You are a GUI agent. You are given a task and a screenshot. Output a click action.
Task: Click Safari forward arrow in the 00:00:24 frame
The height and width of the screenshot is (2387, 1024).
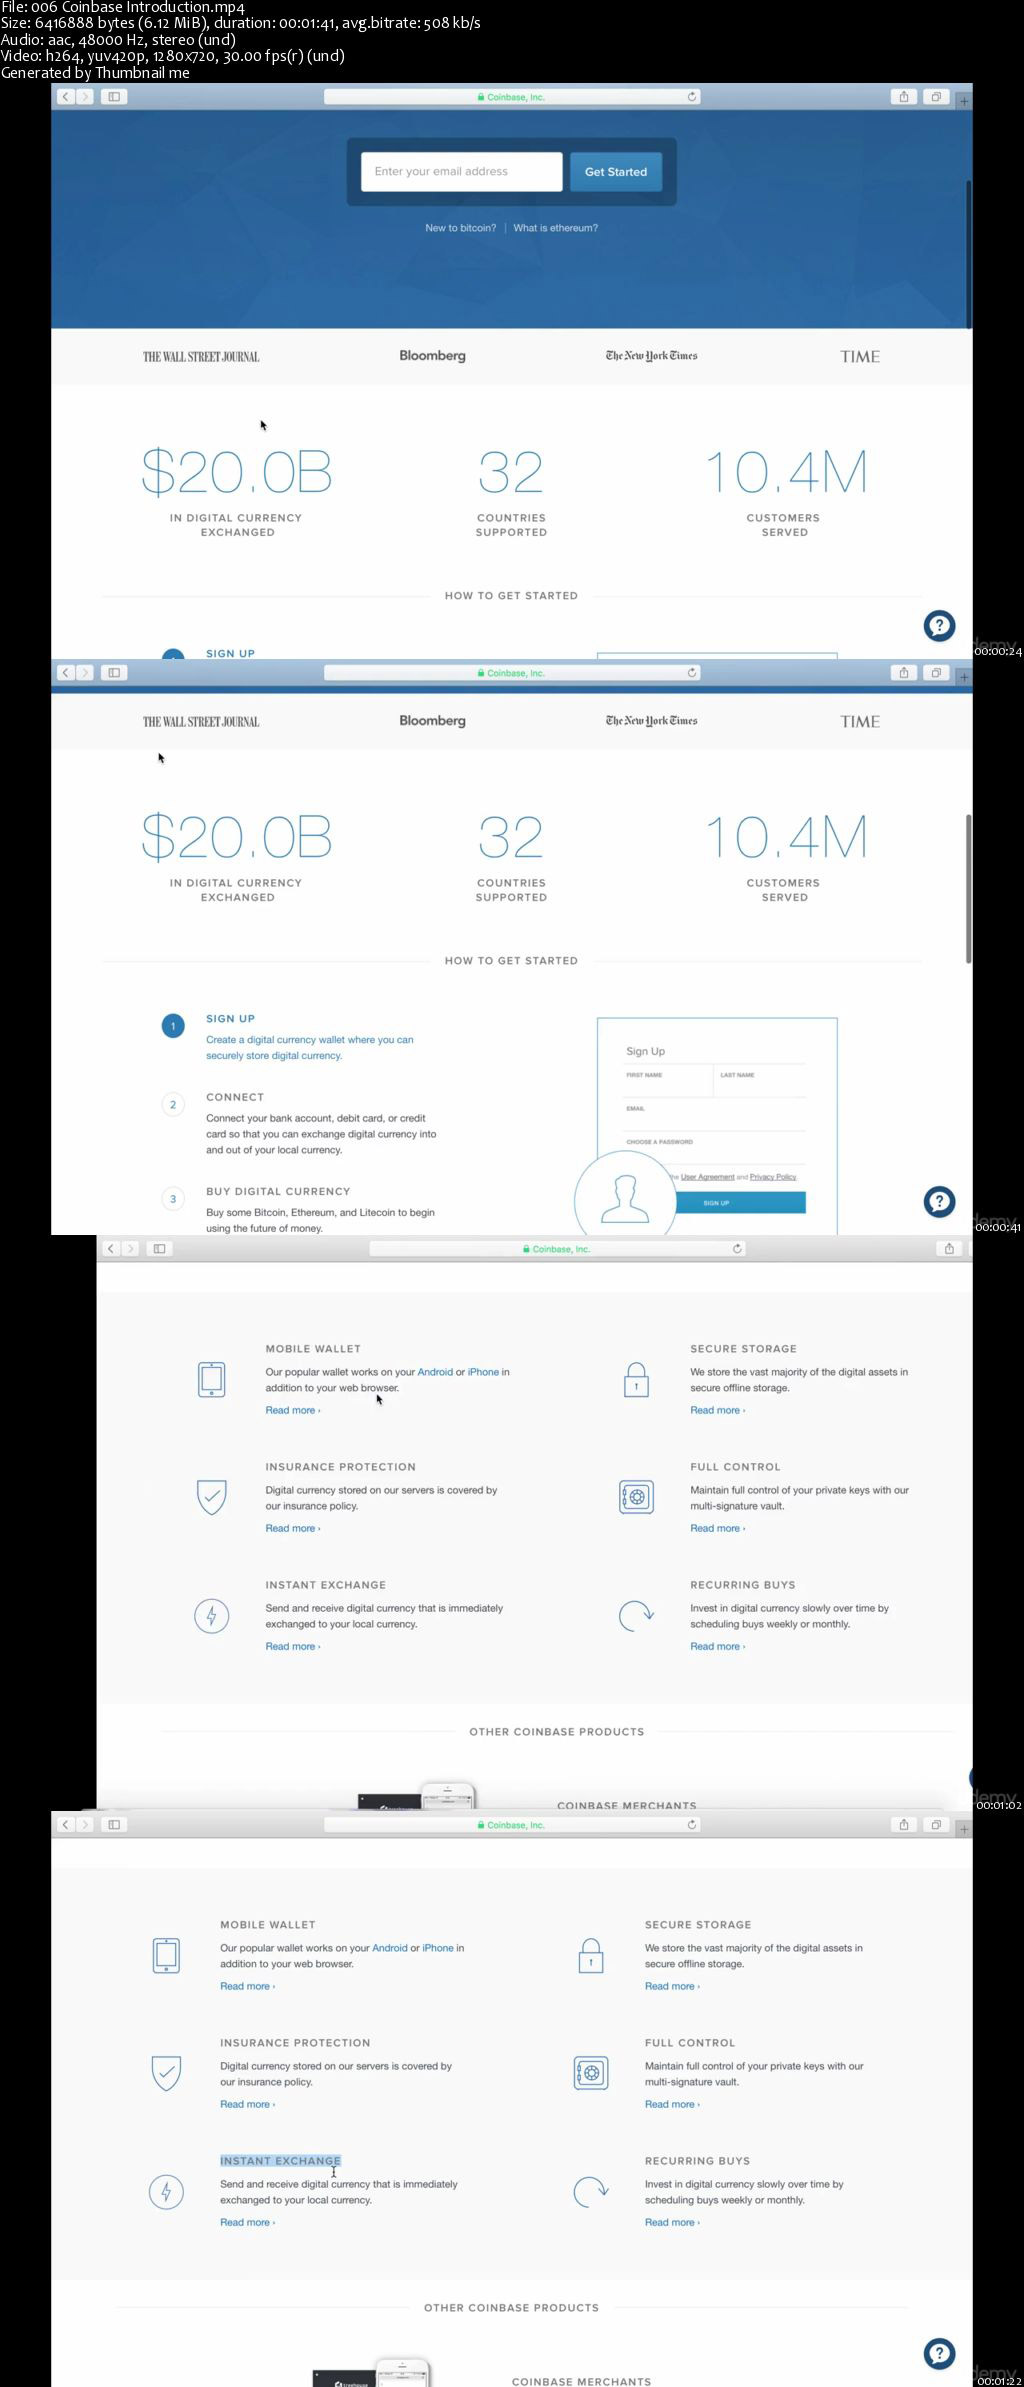coord(85,97)
